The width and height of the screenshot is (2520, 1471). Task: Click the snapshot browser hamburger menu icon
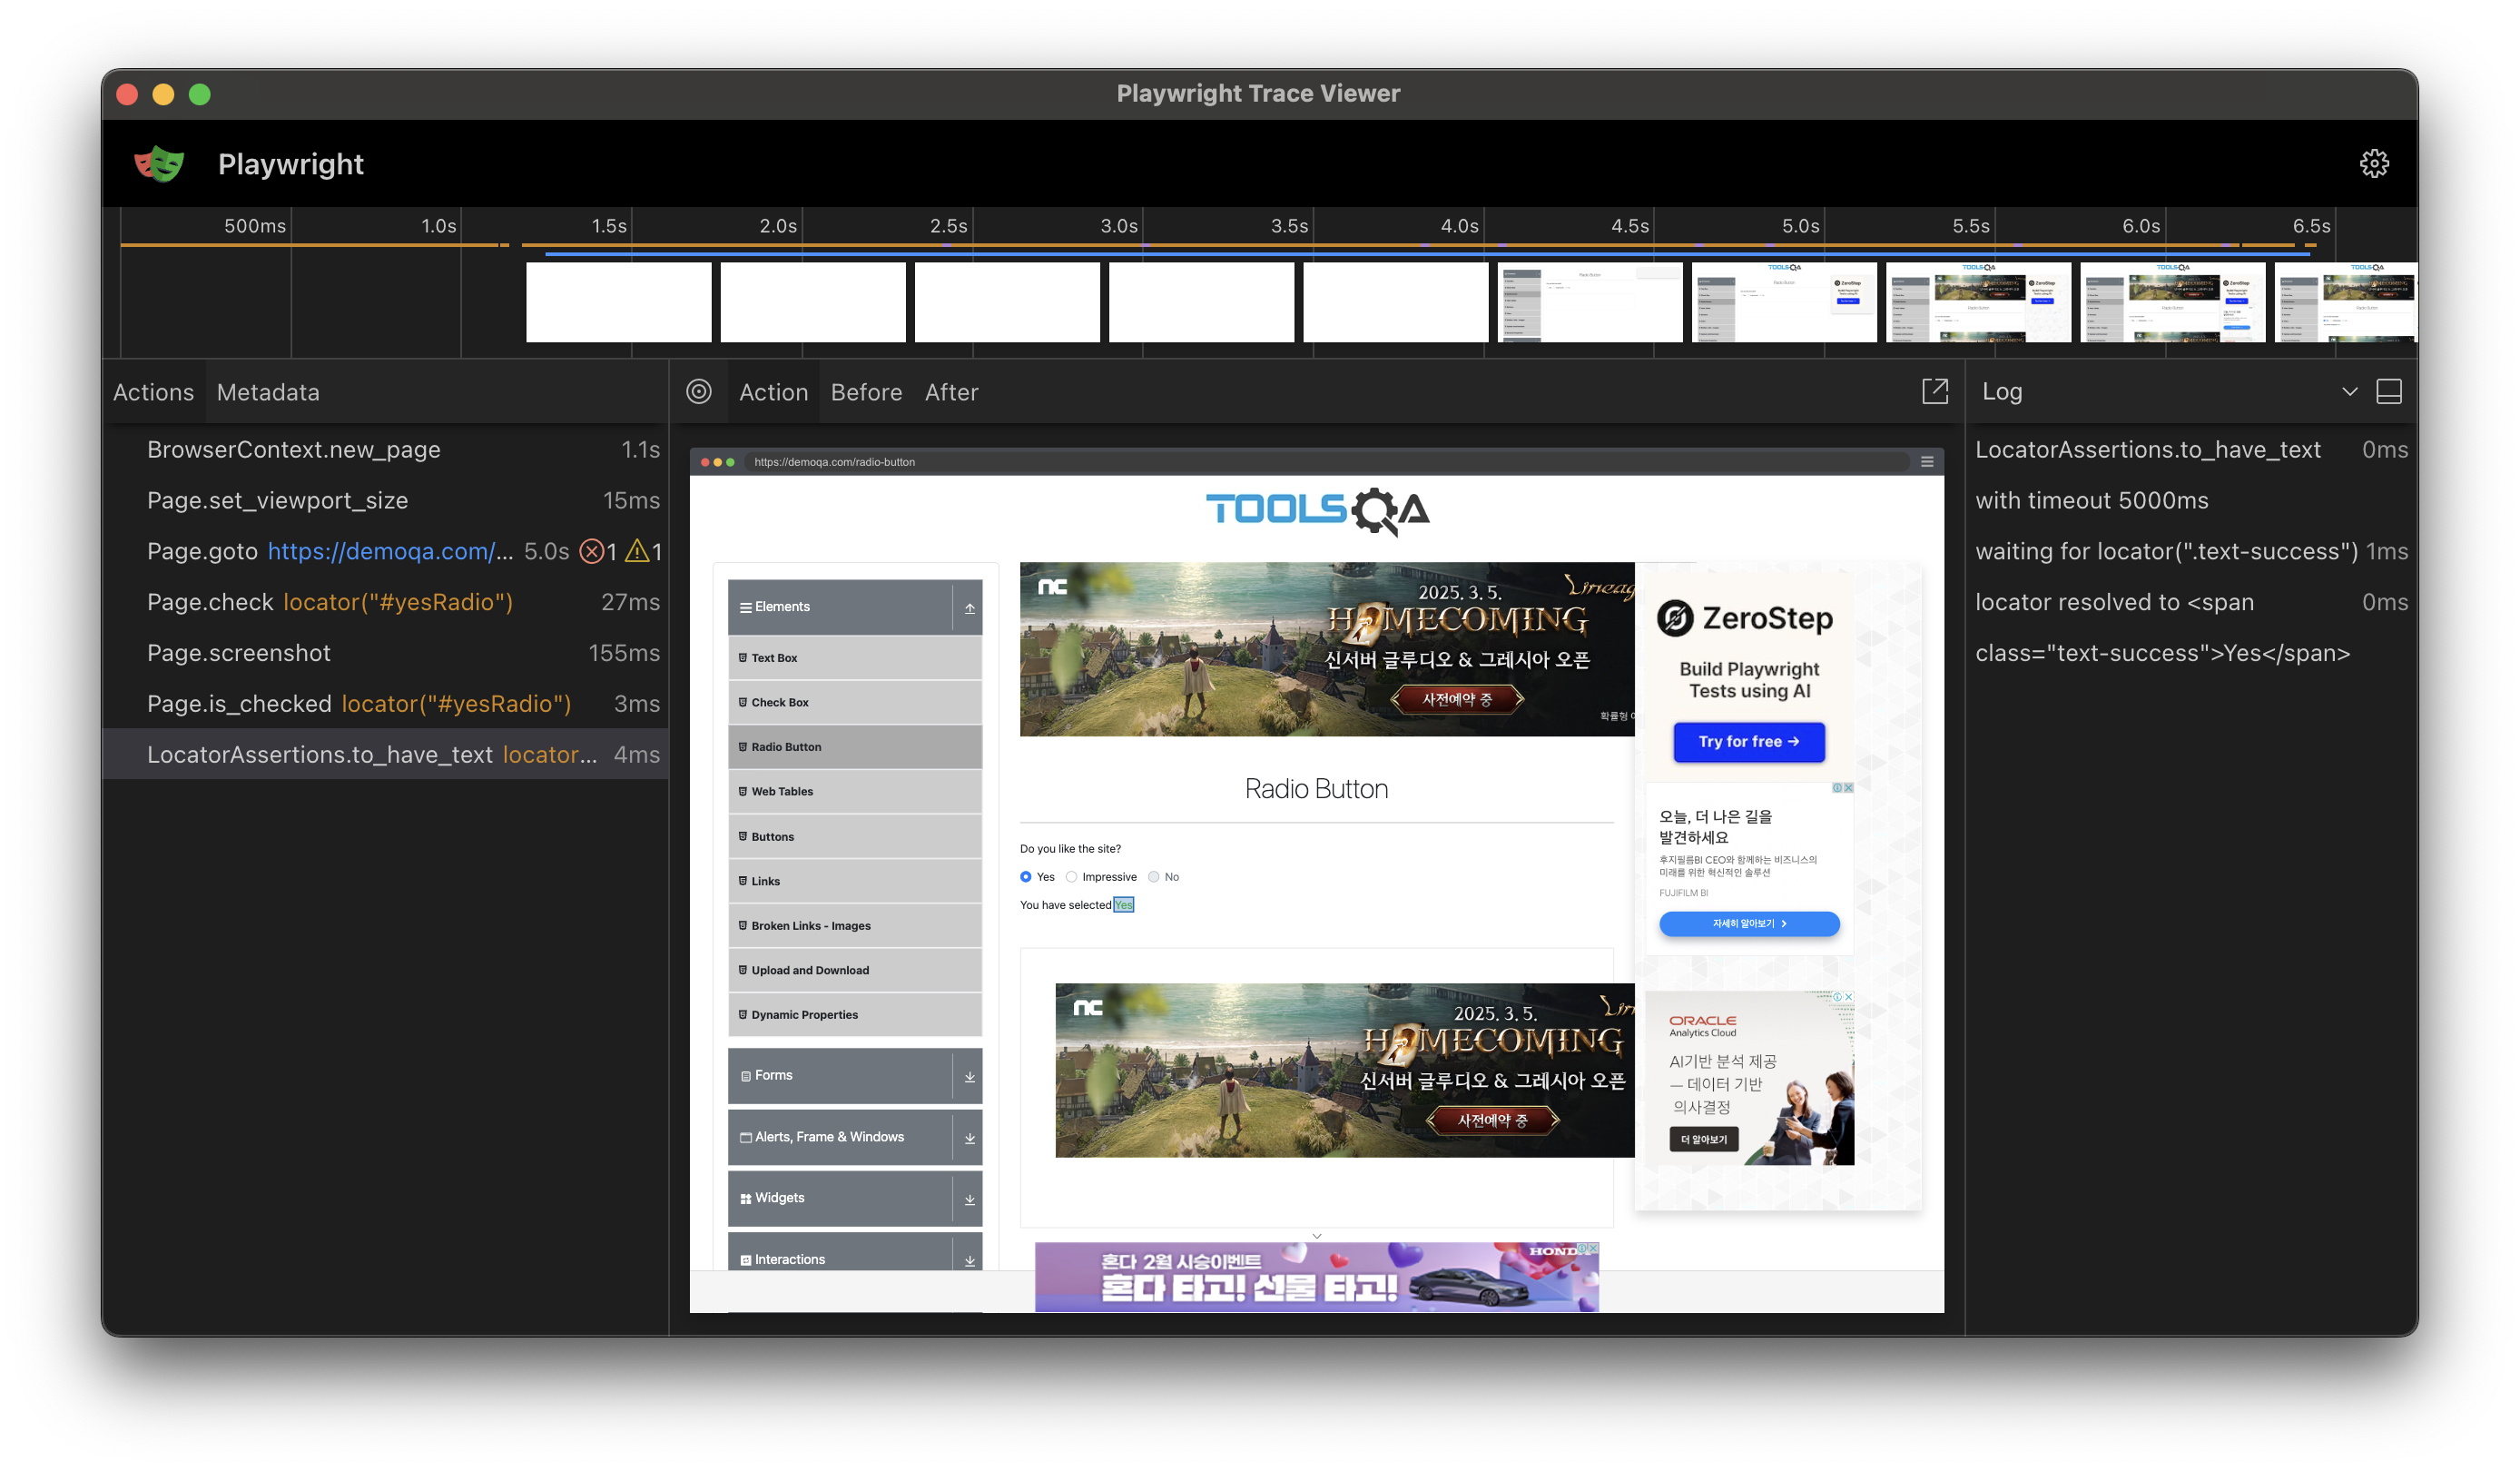coord(1927,462)
